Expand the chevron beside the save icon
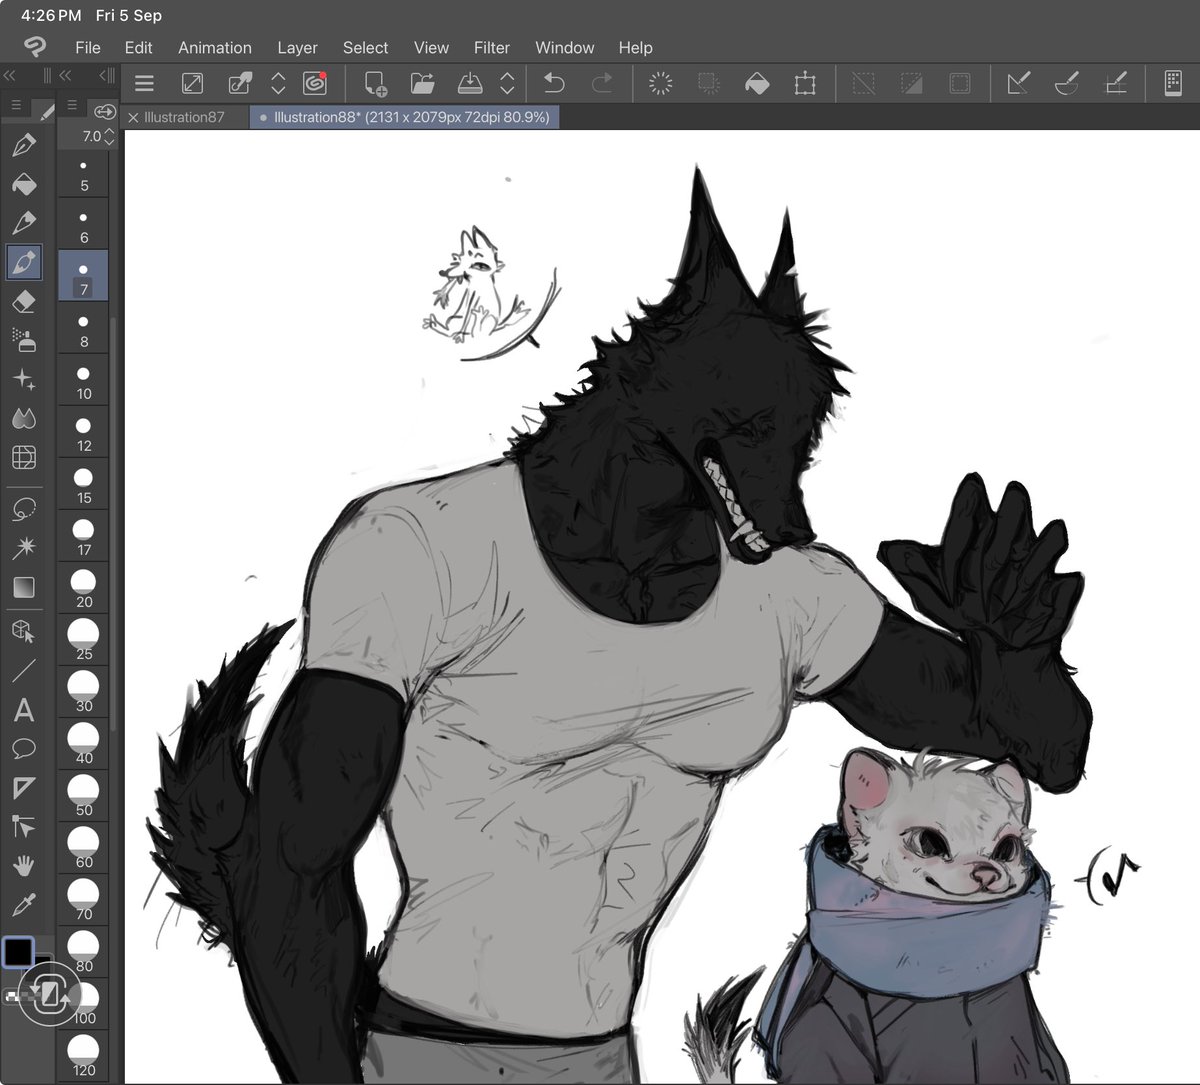This screenshot has width=1200, height=1085. click(x=508, y=83)
